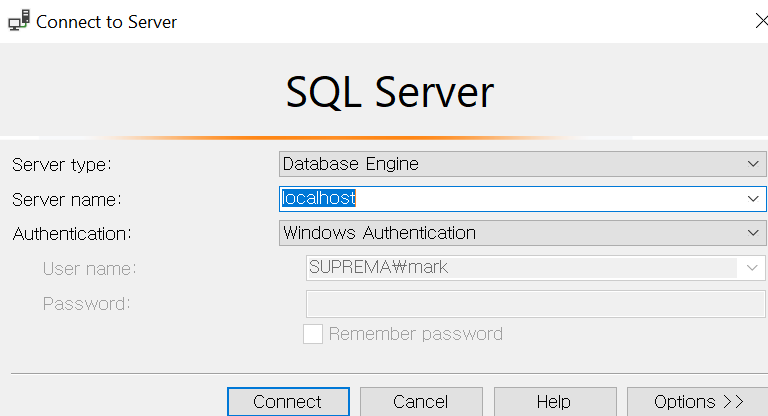Click the Cancel button
Viewport: 768px width, 416px height.
[421, 402]
